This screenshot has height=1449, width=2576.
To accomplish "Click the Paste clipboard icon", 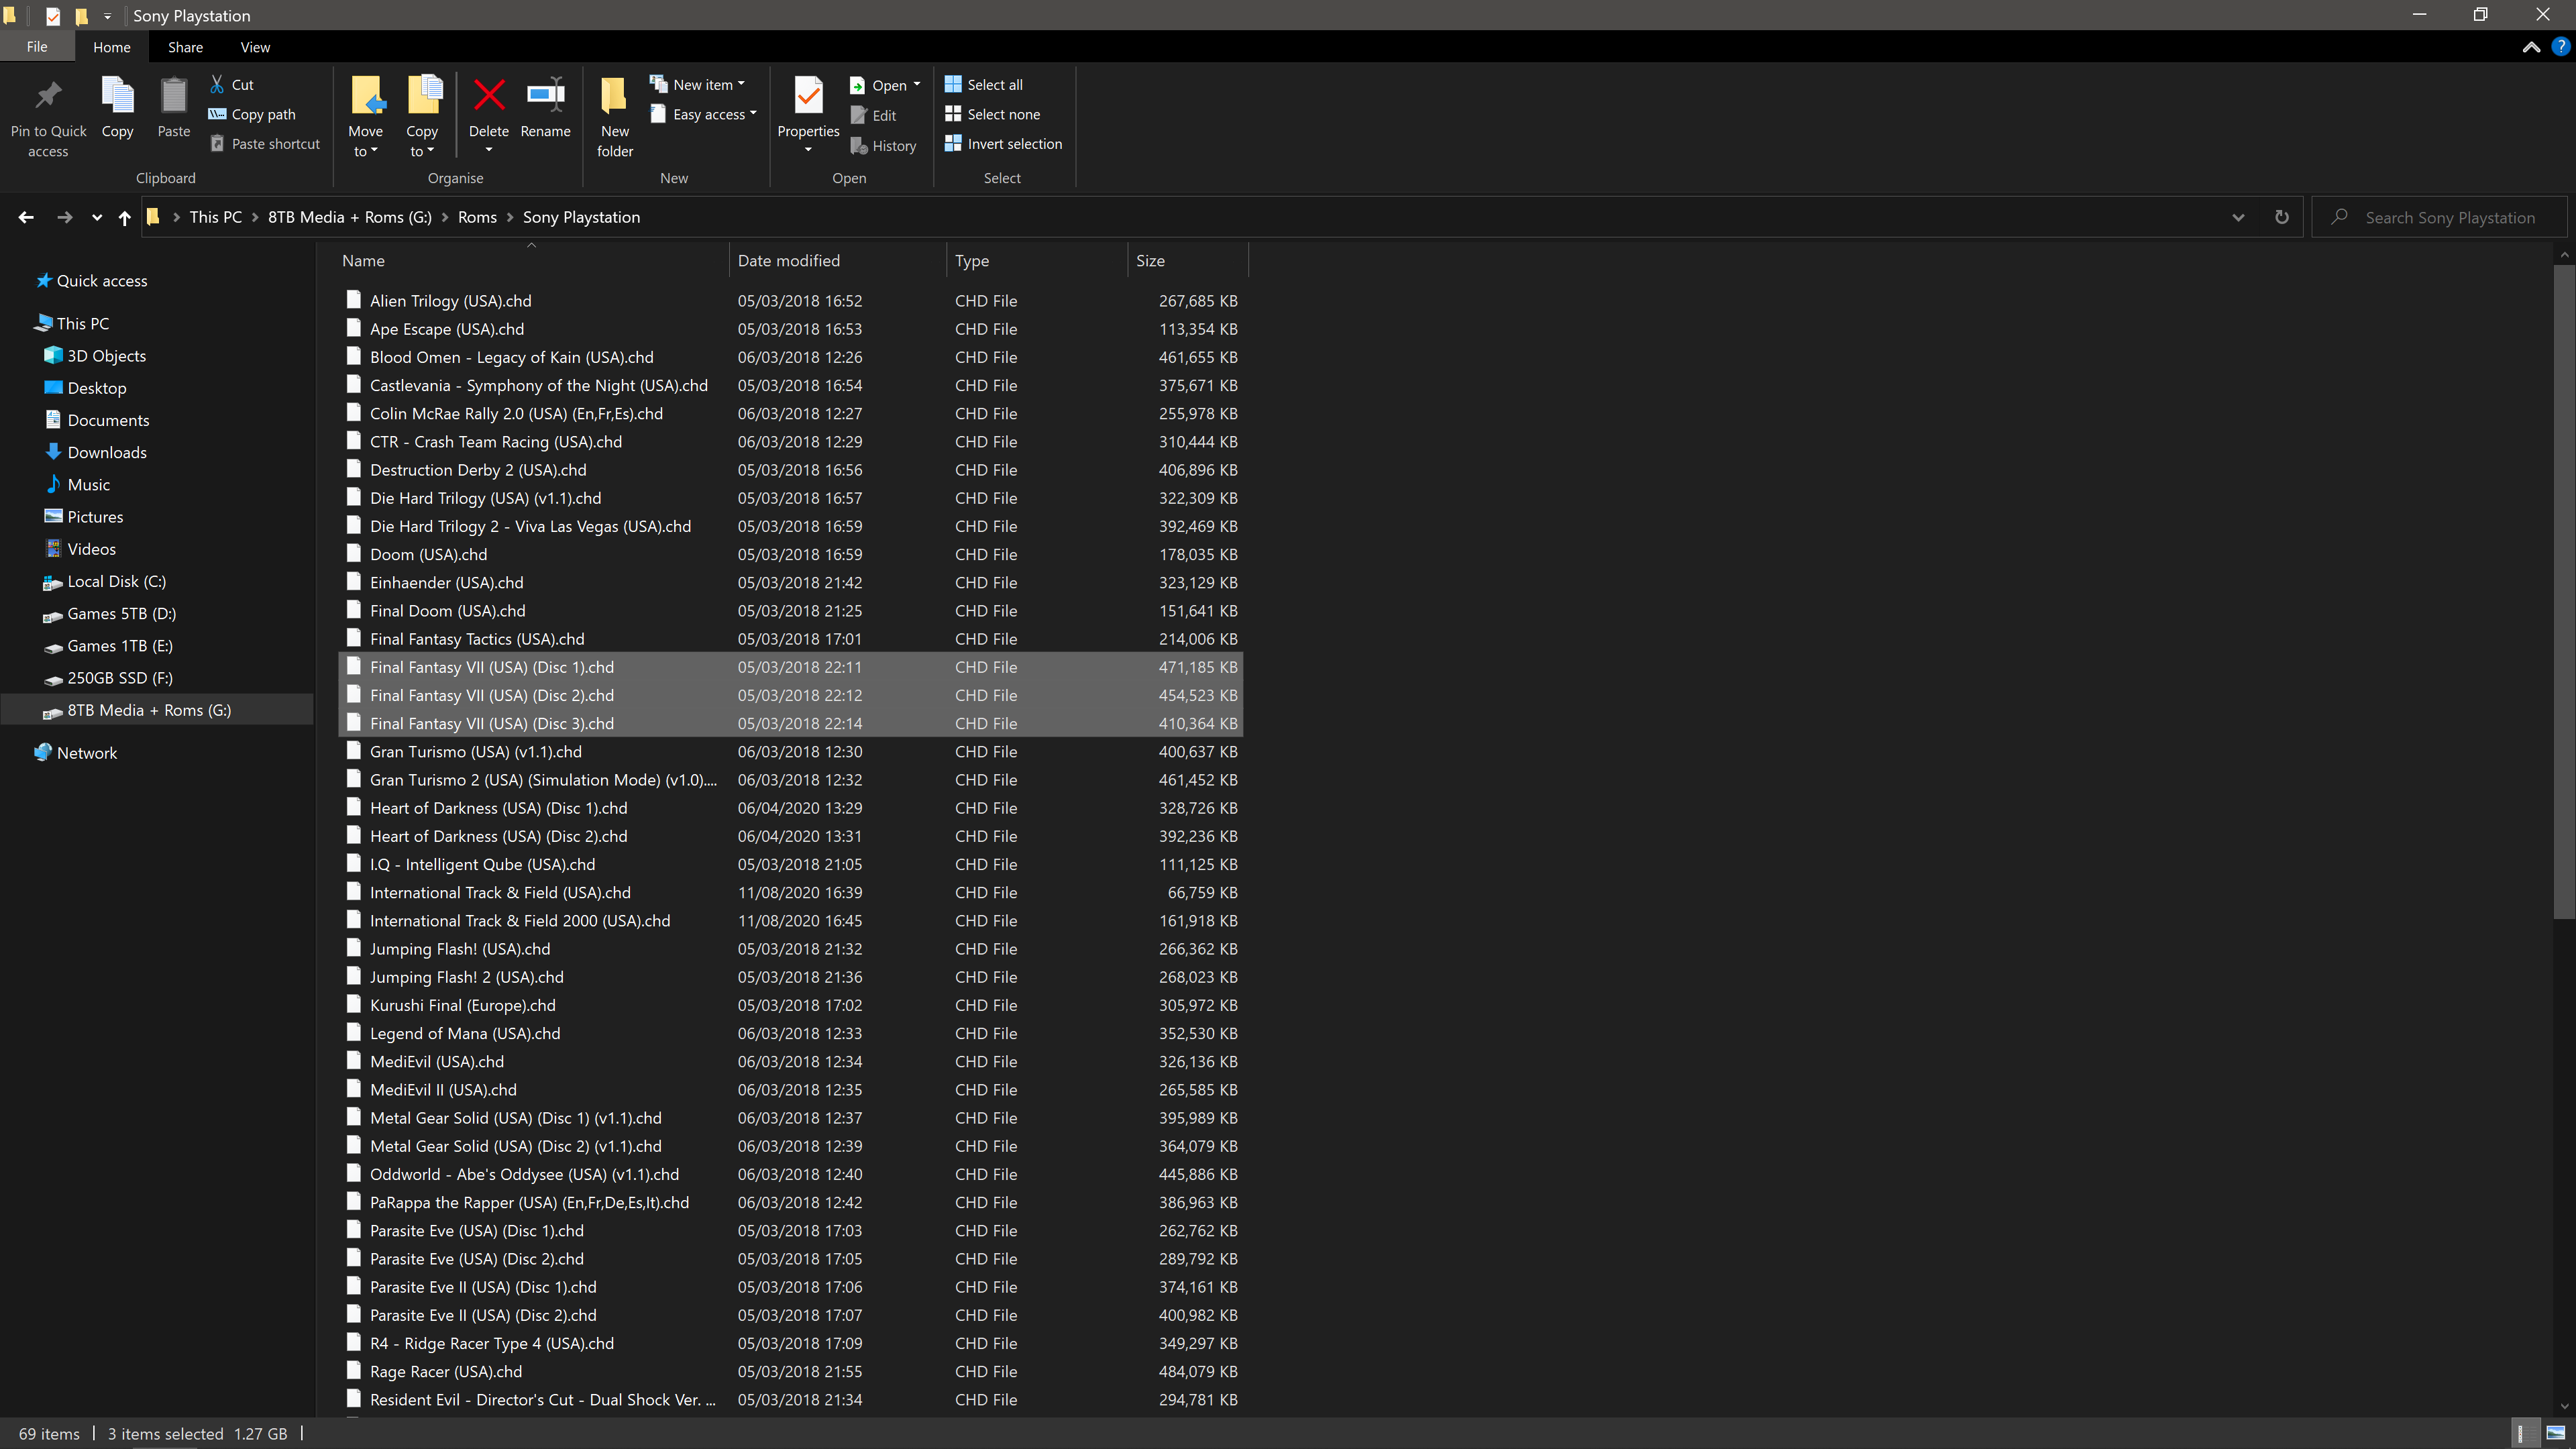I will pos(173,96).
